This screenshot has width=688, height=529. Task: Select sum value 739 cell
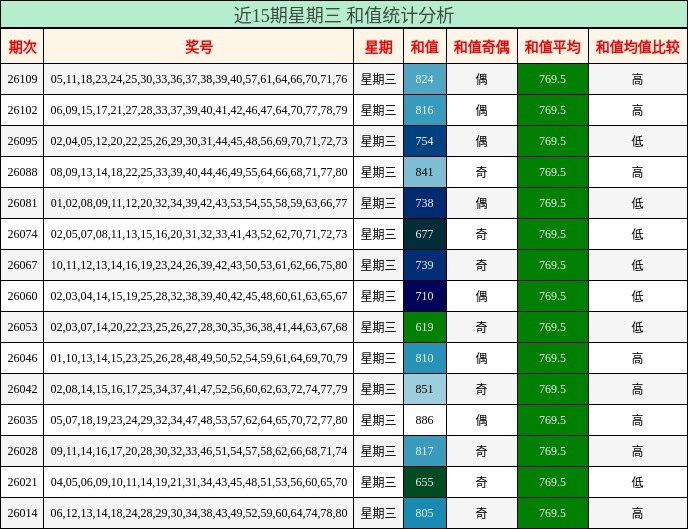click(425, 265)
